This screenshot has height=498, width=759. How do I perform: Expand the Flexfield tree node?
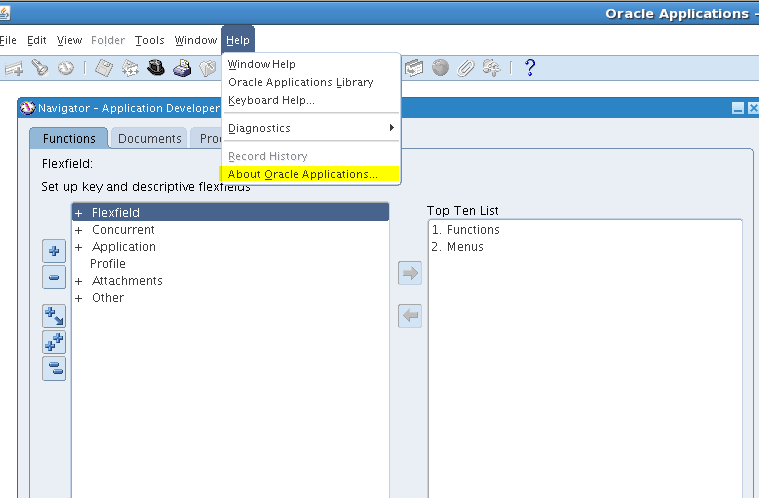tap(79, 213)
